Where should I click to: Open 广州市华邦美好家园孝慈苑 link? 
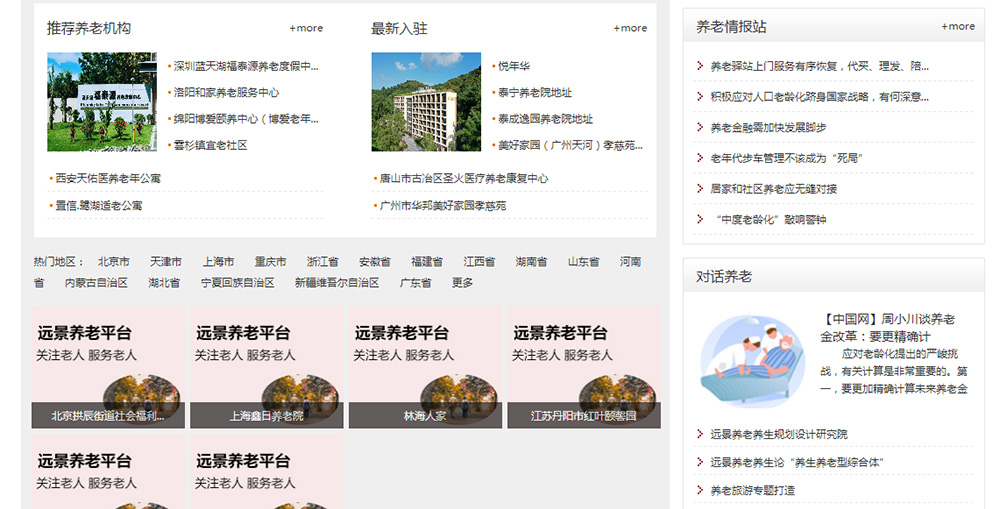tap(443, 205)
